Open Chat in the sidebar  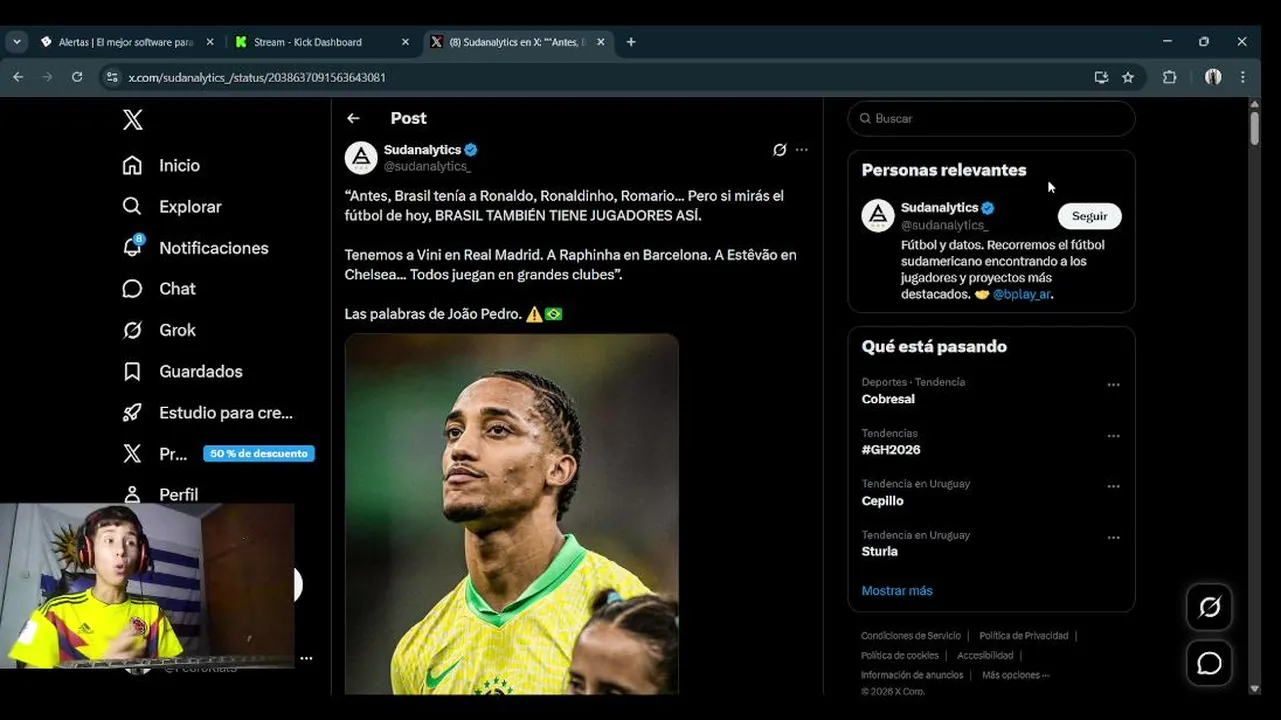pos(158,289)
